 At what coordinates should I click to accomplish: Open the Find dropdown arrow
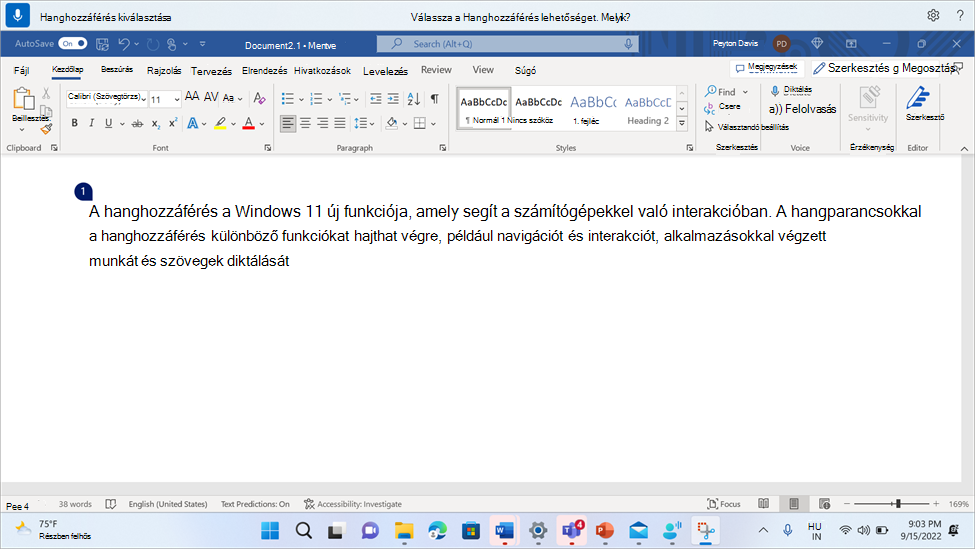[746, 92]
